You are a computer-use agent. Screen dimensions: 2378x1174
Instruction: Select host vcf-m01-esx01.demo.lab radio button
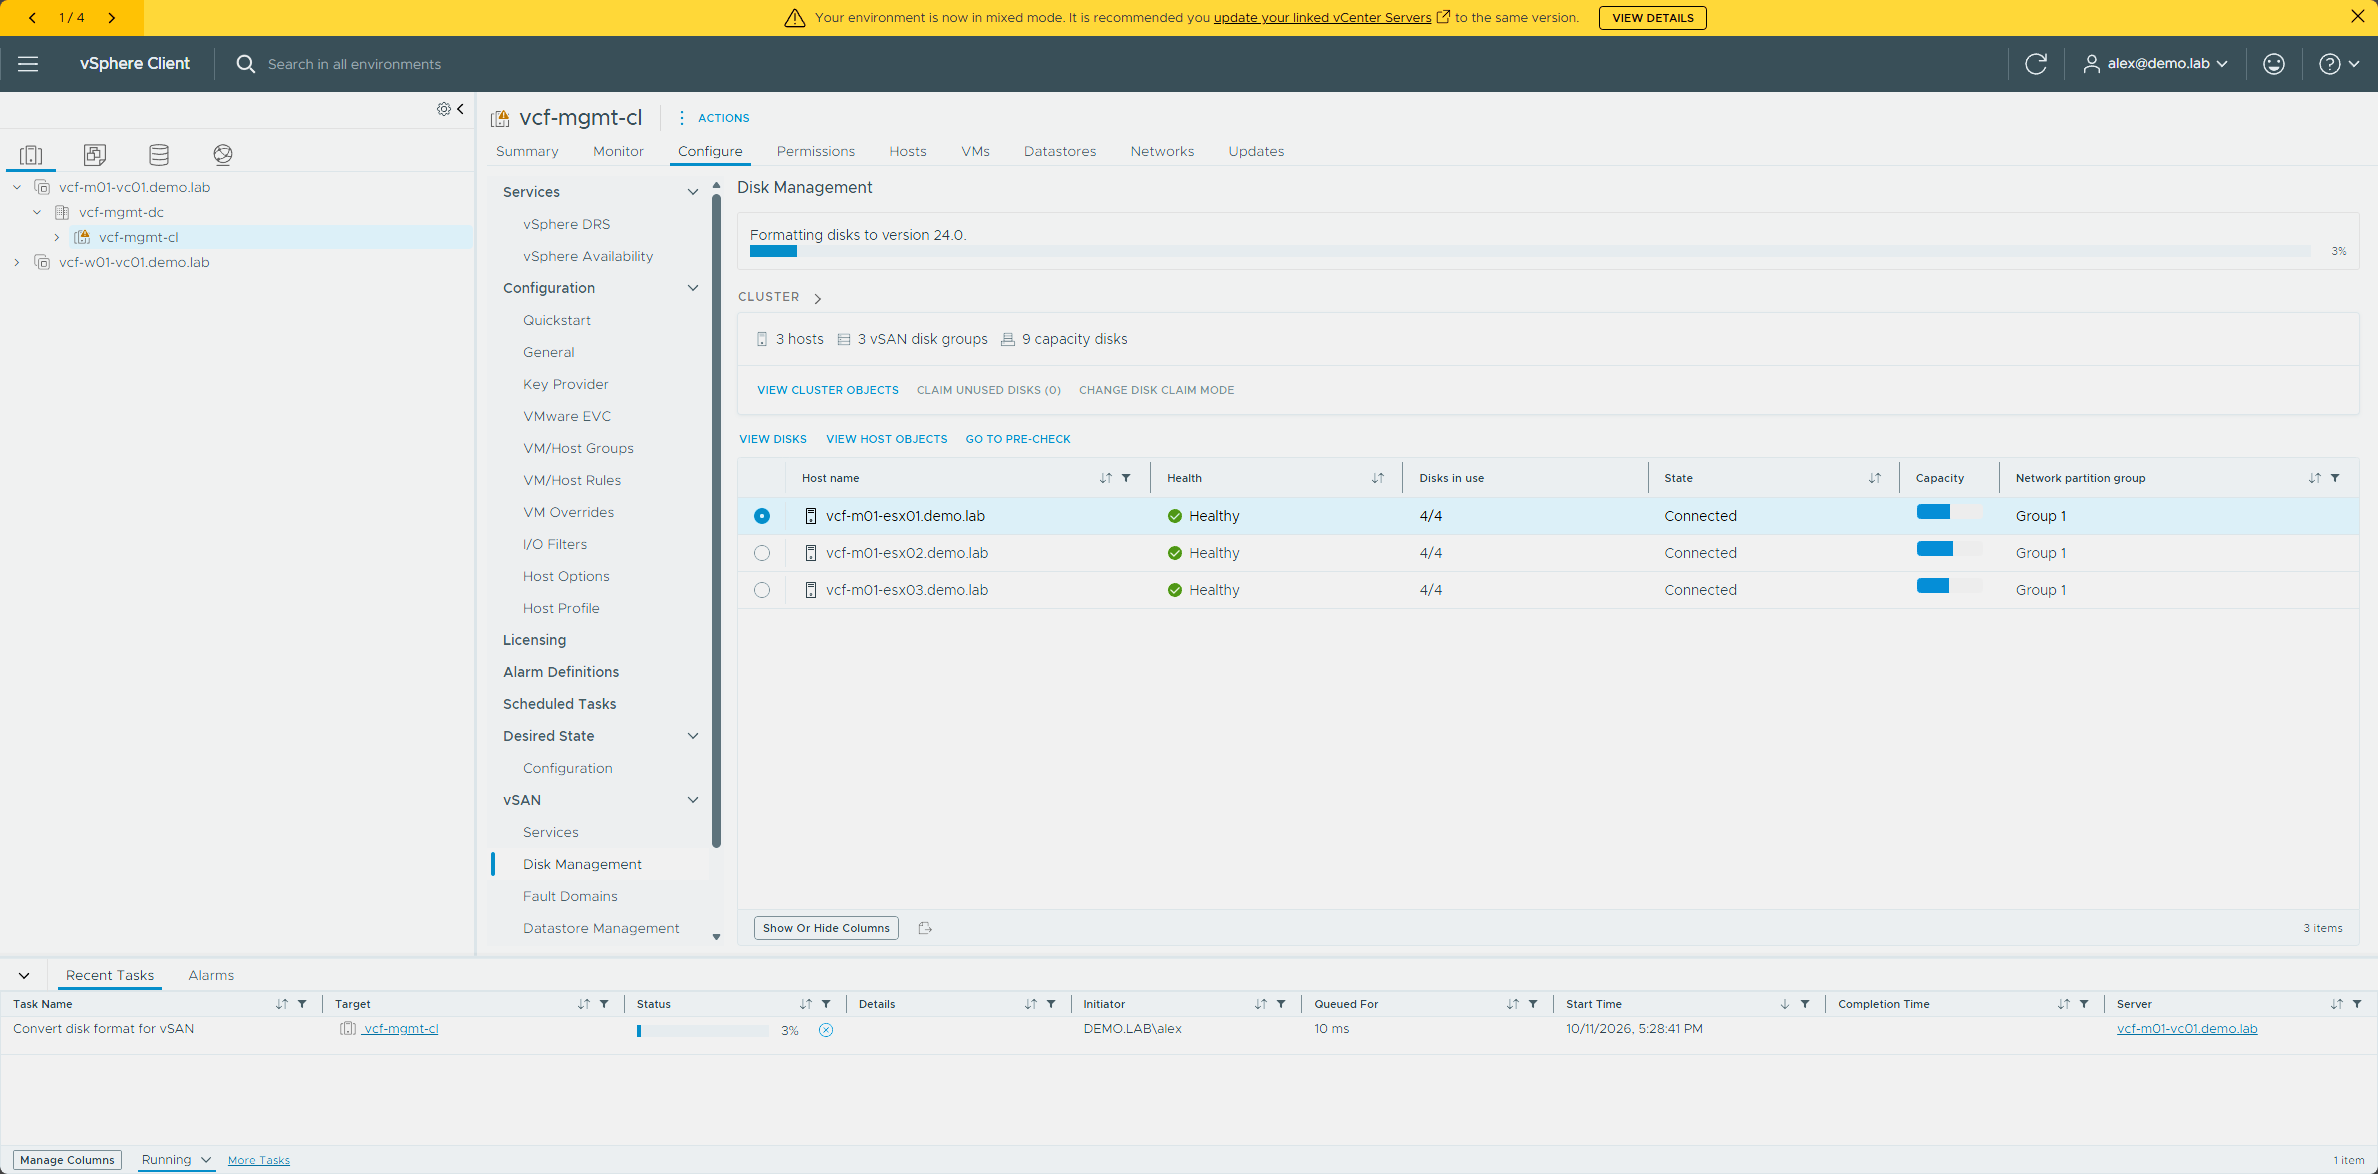coord(762,516)
